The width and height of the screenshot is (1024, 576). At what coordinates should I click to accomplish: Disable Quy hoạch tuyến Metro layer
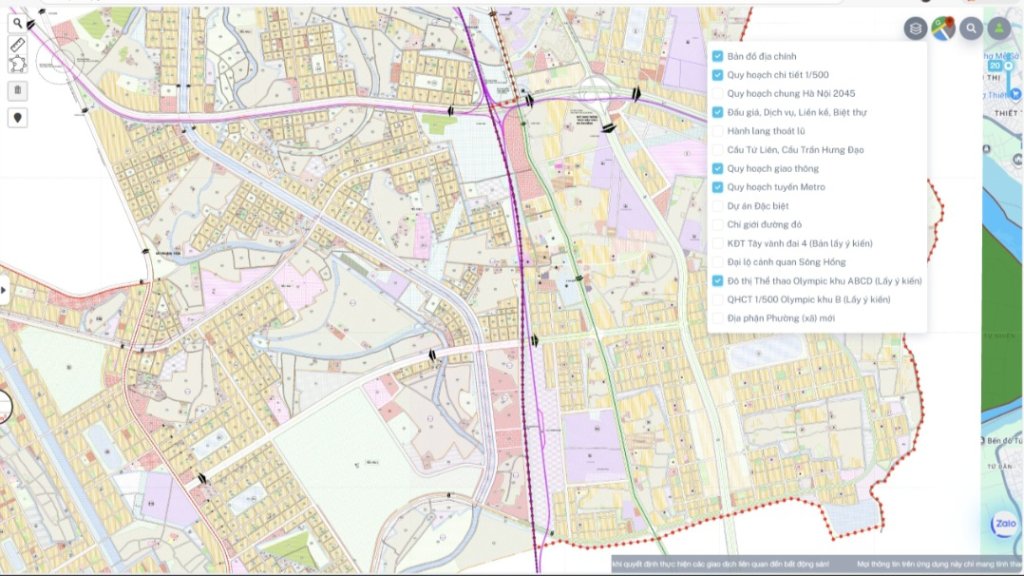click(x=717, y=187)
